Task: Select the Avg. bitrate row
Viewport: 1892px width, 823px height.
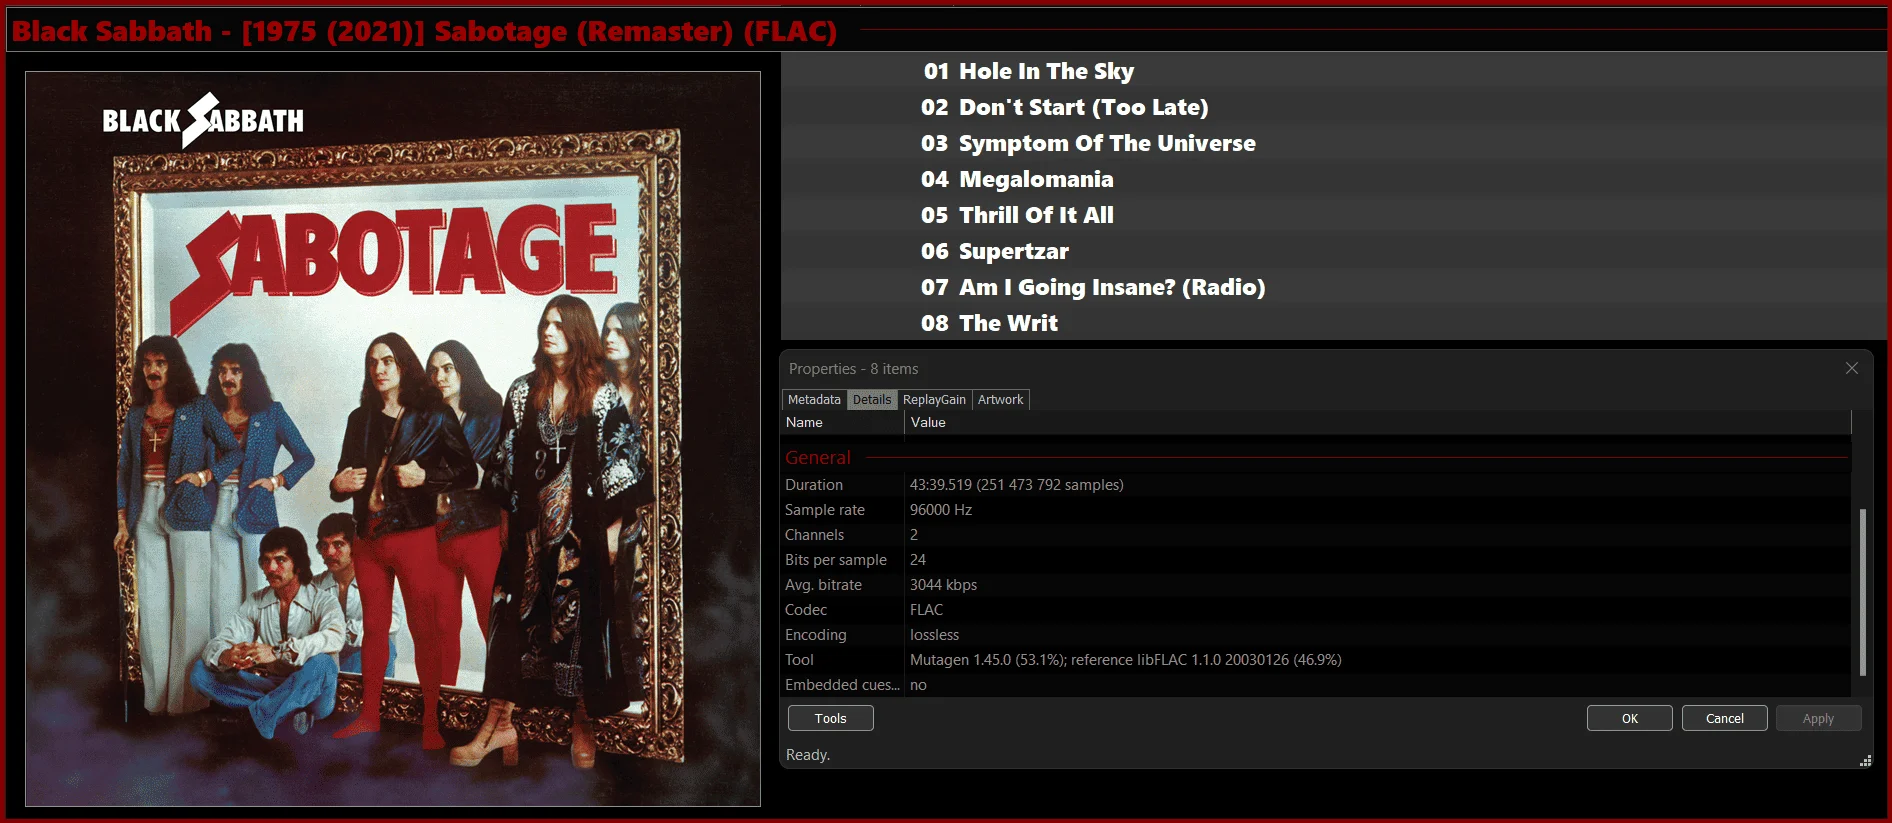Action: tap(1316, 584)
